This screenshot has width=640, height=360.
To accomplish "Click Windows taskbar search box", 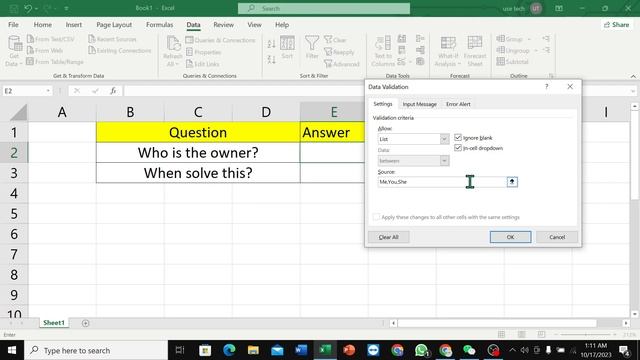I will (x=96, y=350).
